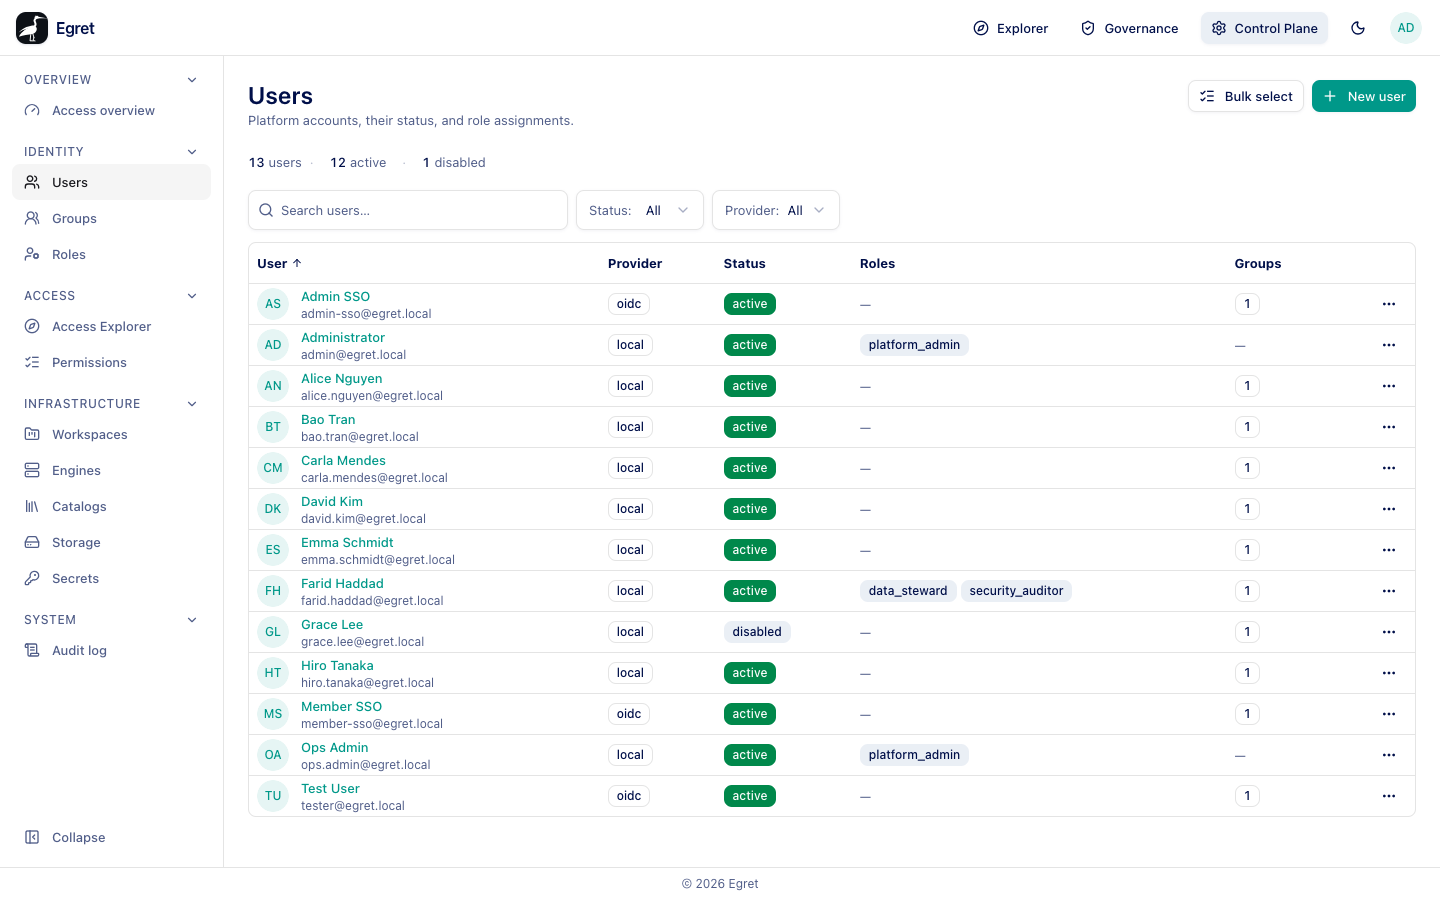Click platform_admin role tag for Administrator

tap(914, 345)
